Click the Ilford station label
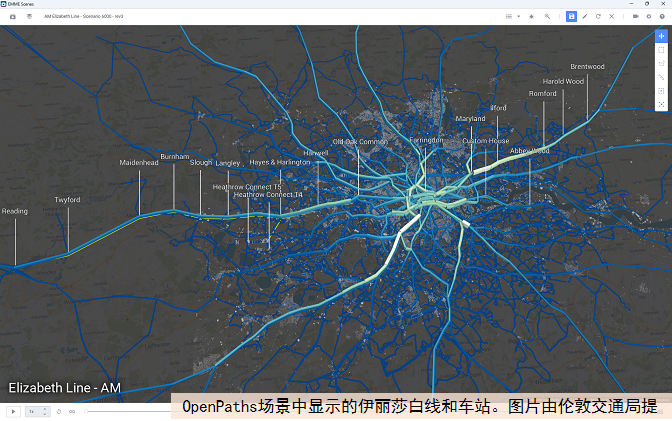The height and width of the screenshot is (421, 672). click(x=498, y=108)
